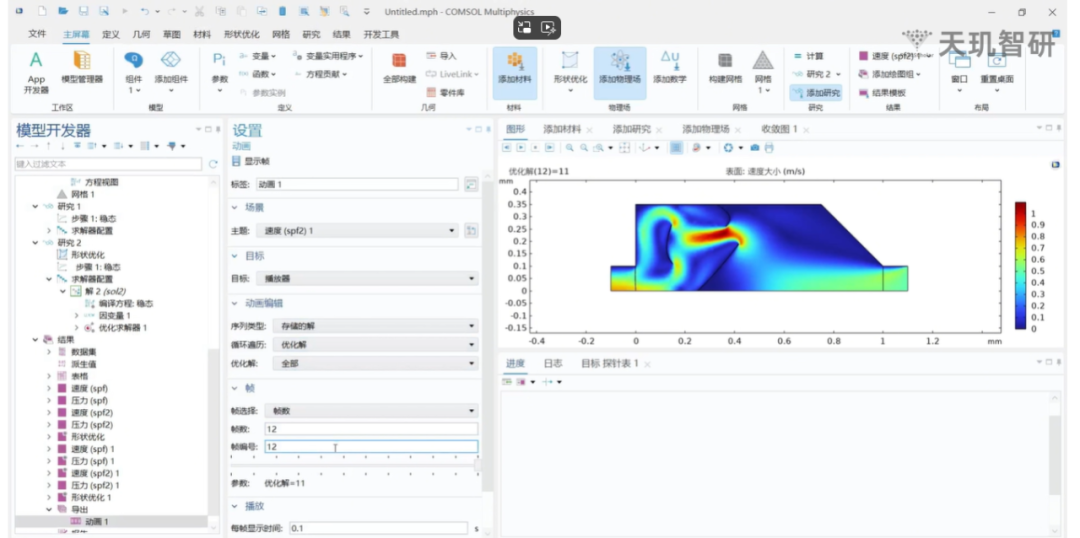Click the 添加数学 ribbon icon
Image resolution: width=1080 pixels, height=538 pixels.
[669, 68]
